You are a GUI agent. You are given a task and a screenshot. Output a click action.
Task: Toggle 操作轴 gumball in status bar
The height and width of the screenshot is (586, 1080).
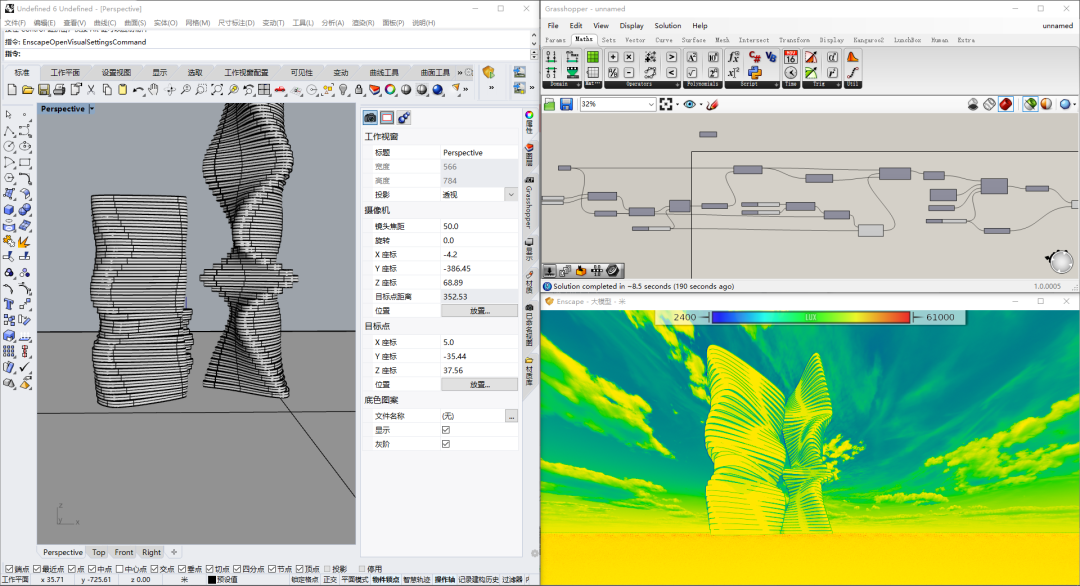pos(444,580)
